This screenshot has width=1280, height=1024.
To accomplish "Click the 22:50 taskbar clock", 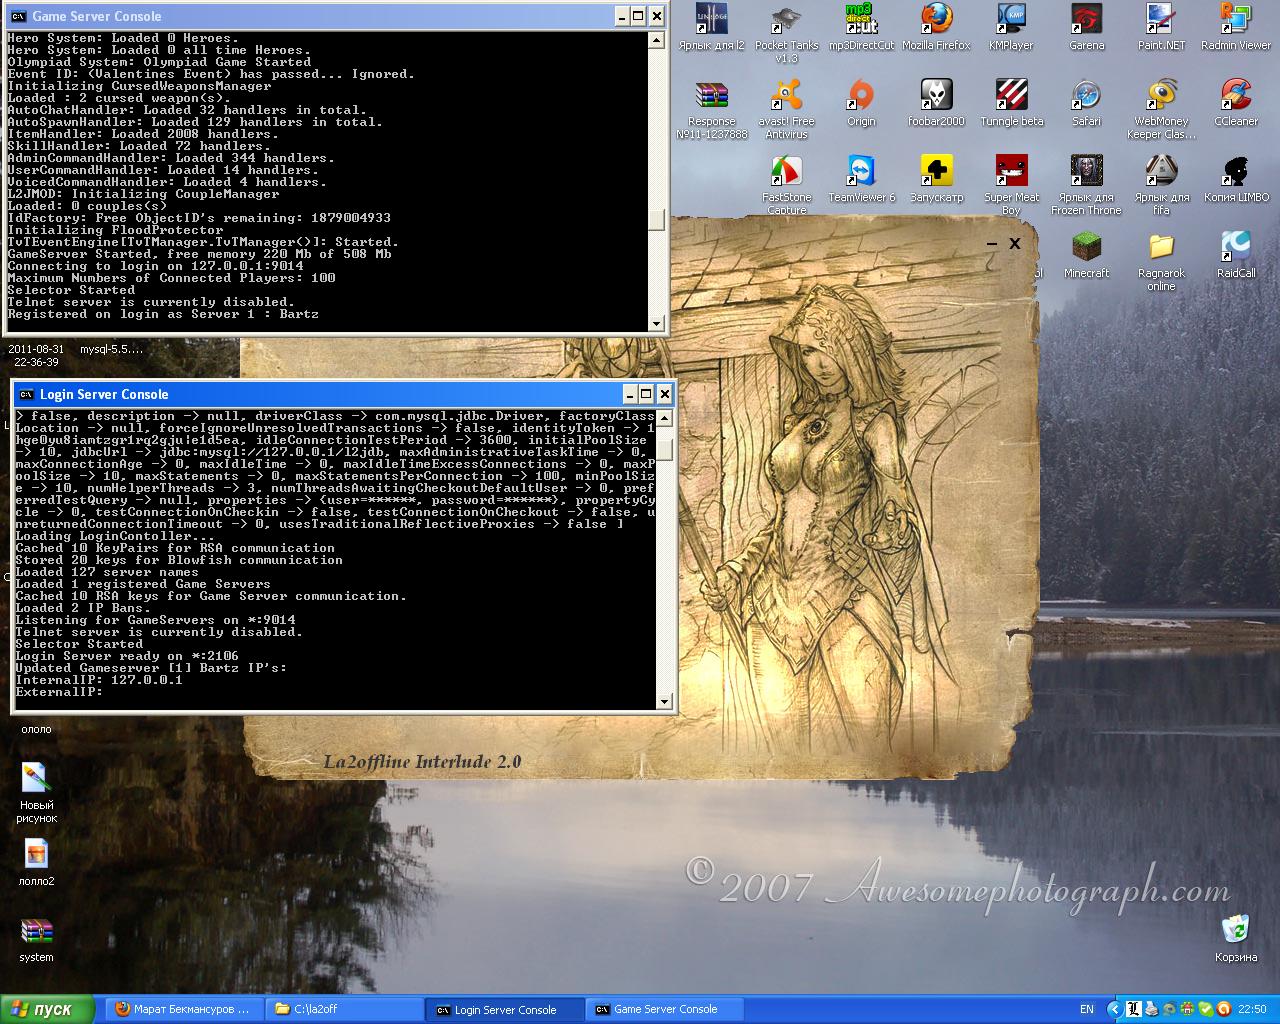I will pos(1252,1010).
